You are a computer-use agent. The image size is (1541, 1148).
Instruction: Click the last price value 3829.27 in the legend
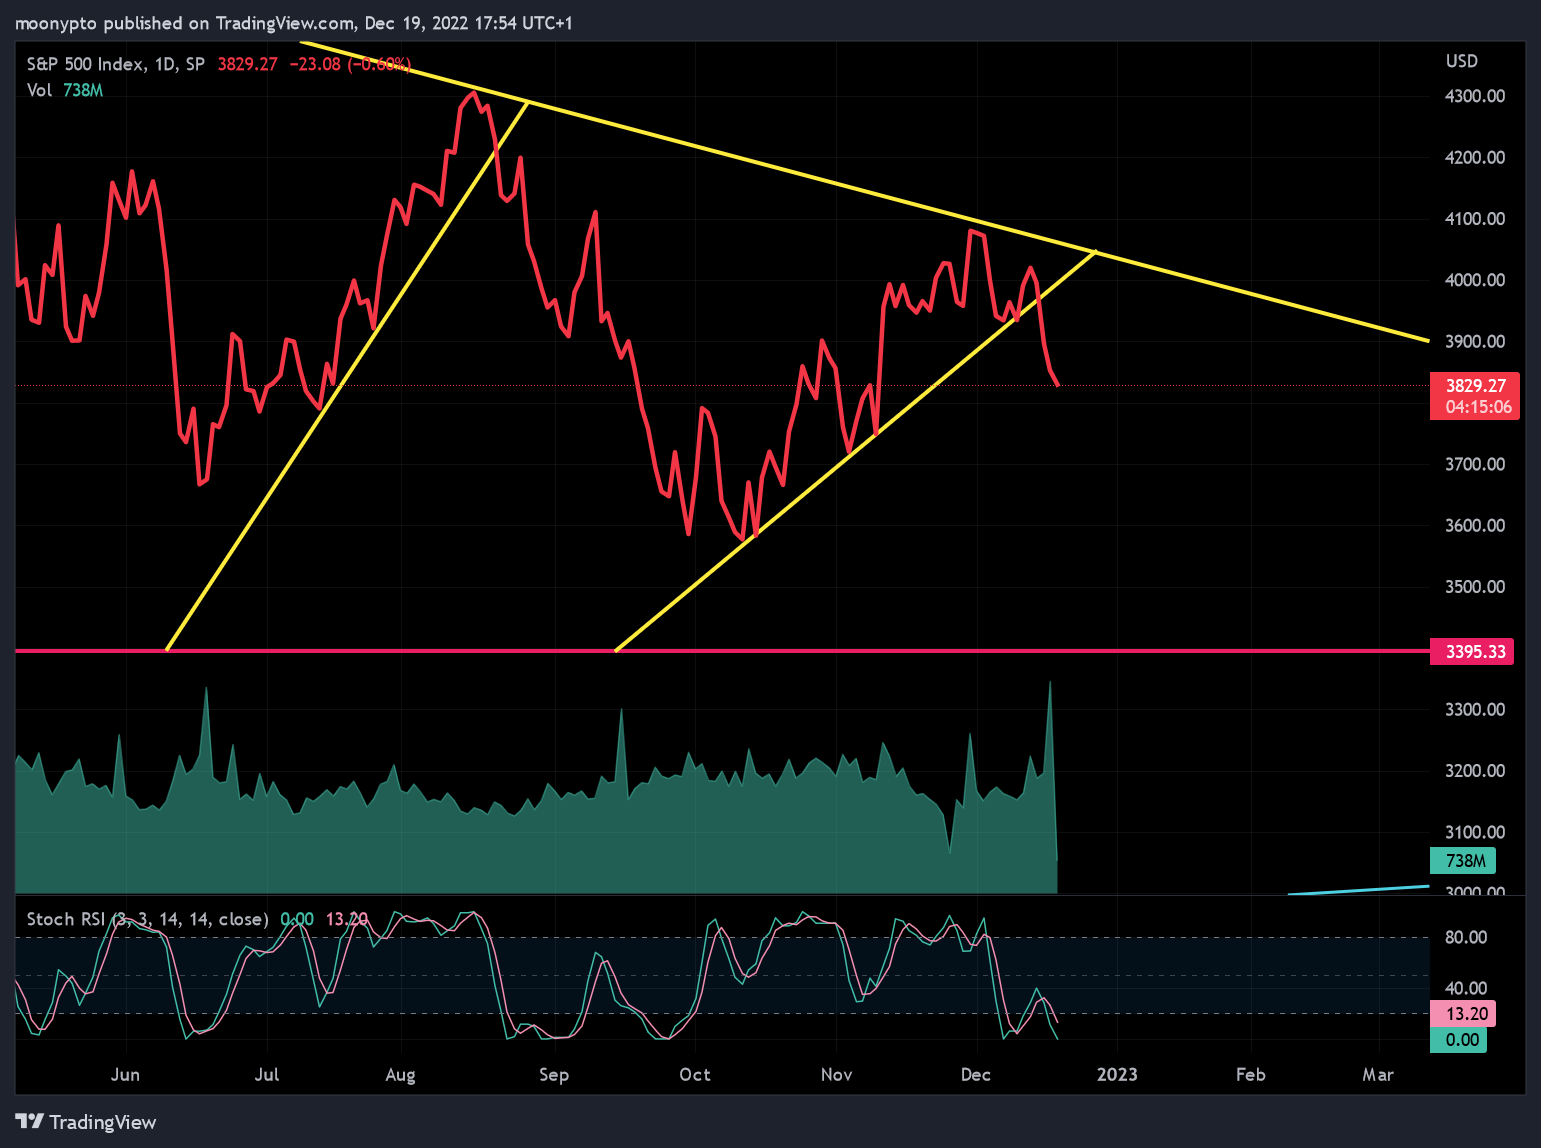[247, 64]
